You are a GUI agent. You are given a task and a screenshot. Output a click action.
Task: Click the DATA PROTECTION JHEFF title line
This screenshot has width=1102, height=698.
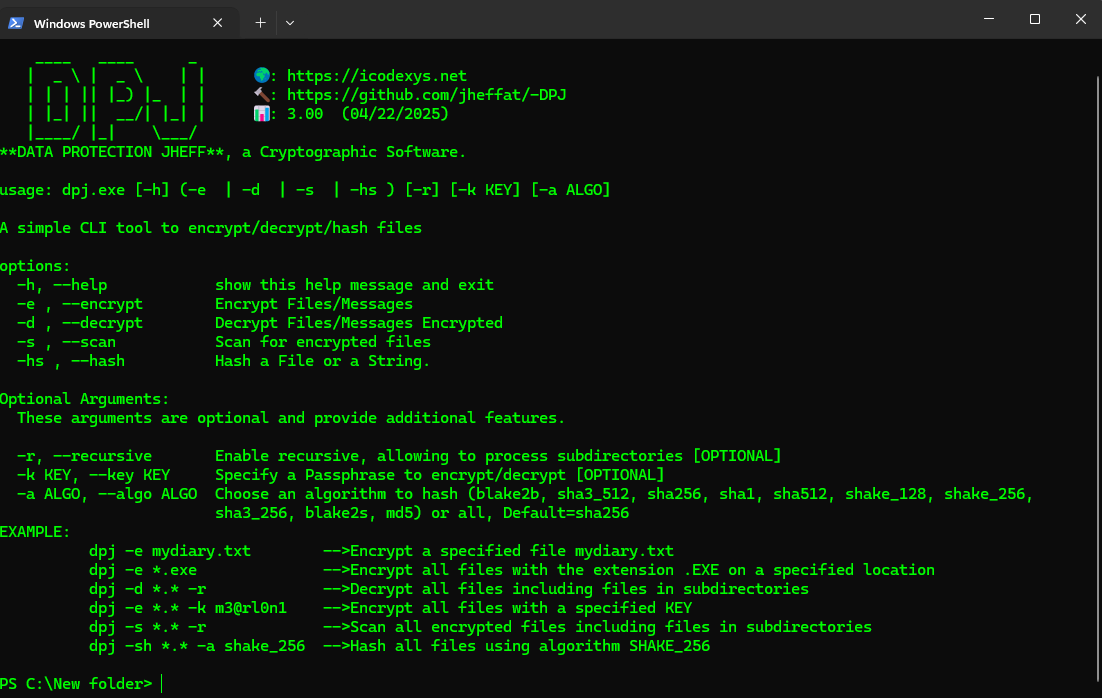click(x=233, y=152)
